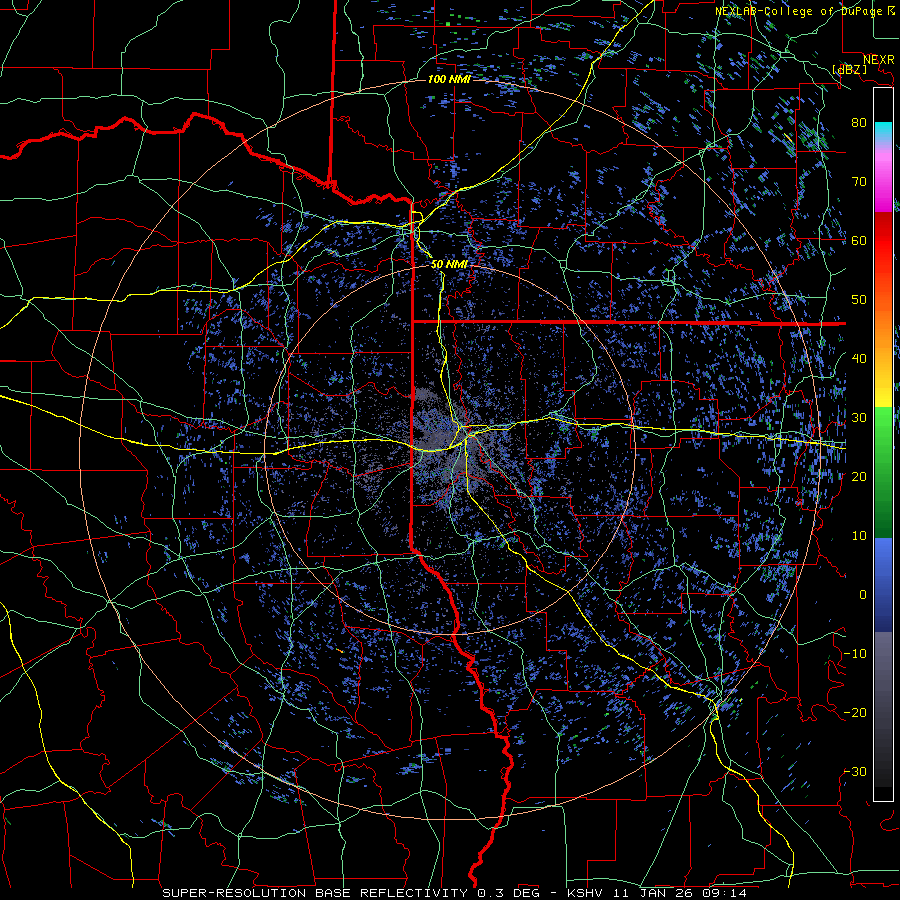Image resolution: width=900 pixels, height=900 pixels.
Task: Click the 70 value on the dBZ scale
Action: 859,181
